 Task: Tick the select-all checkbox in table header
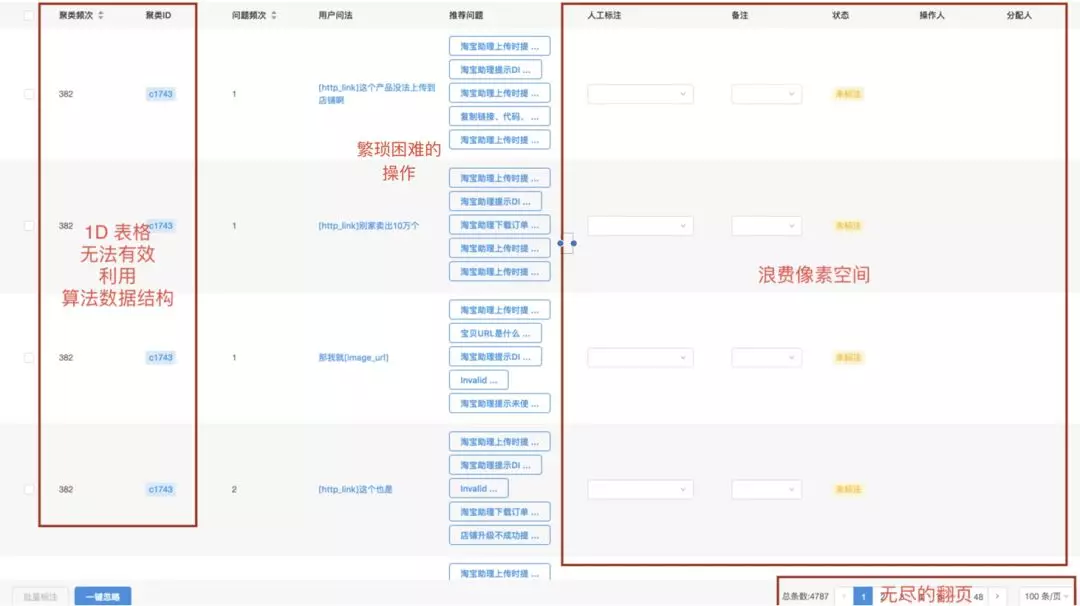click(x=28, y=15)
